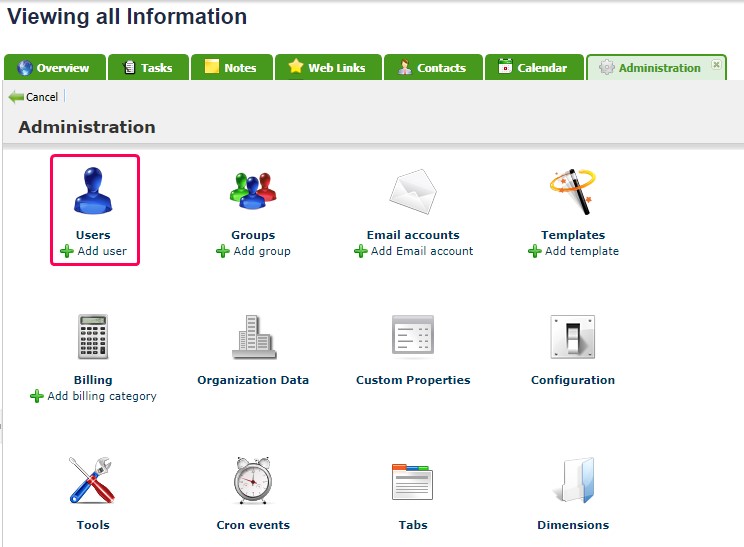Screen dimensions: 744x547
Task: Open the Cron events text link
Action: tap(253, 525)
